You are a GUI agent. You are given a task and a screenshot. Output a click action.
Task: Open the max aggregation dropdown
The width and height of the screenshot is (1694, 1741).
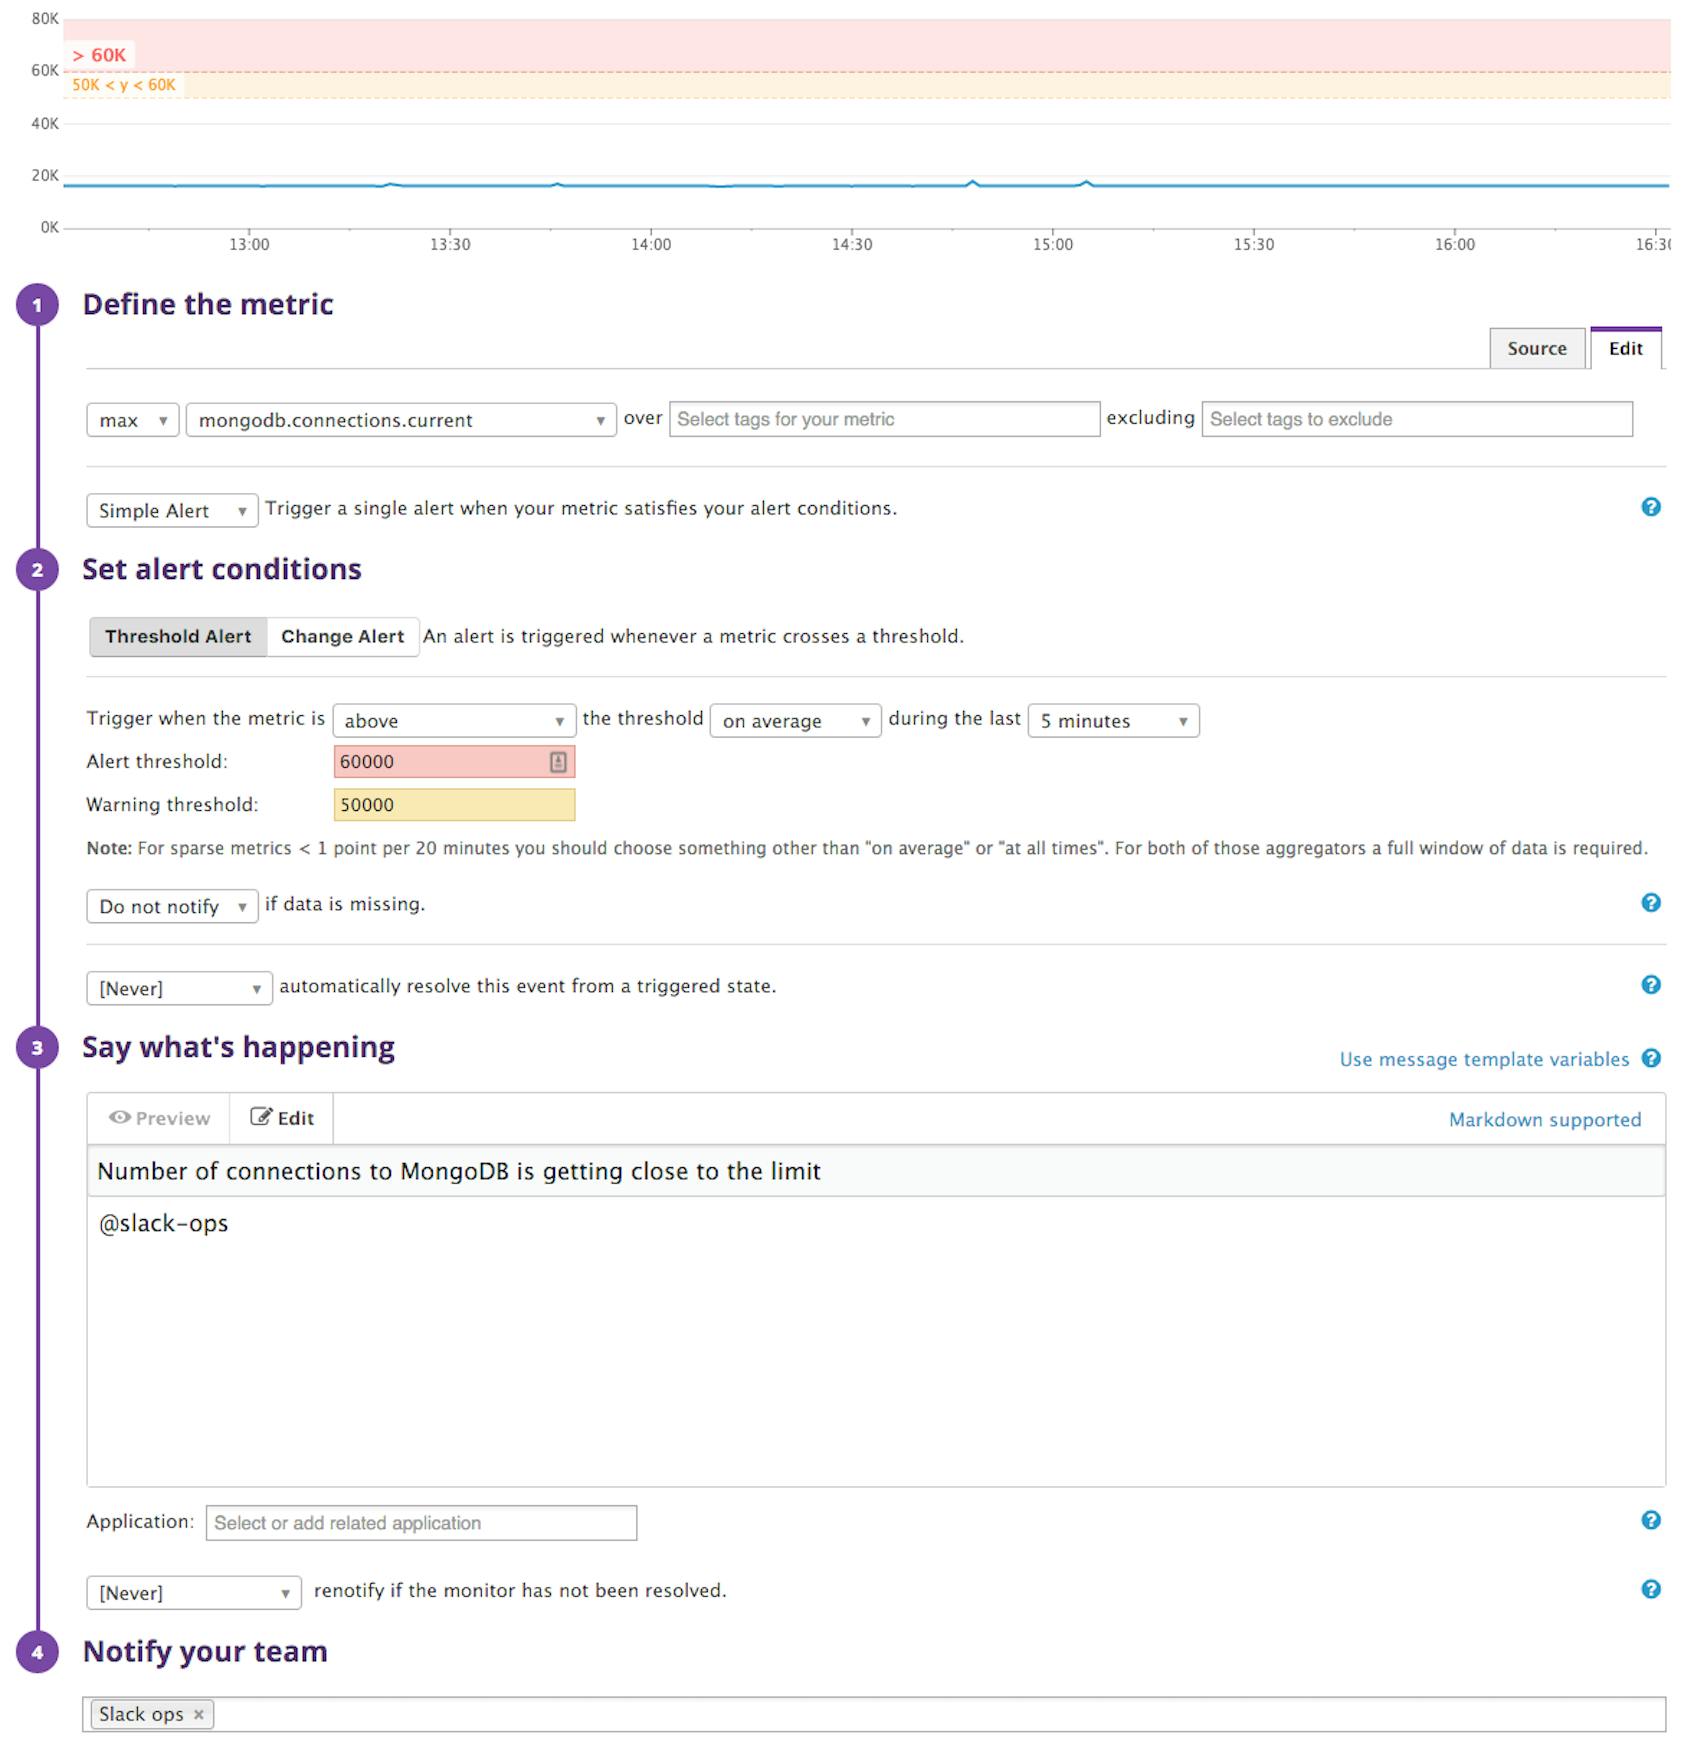click(131, 420)
